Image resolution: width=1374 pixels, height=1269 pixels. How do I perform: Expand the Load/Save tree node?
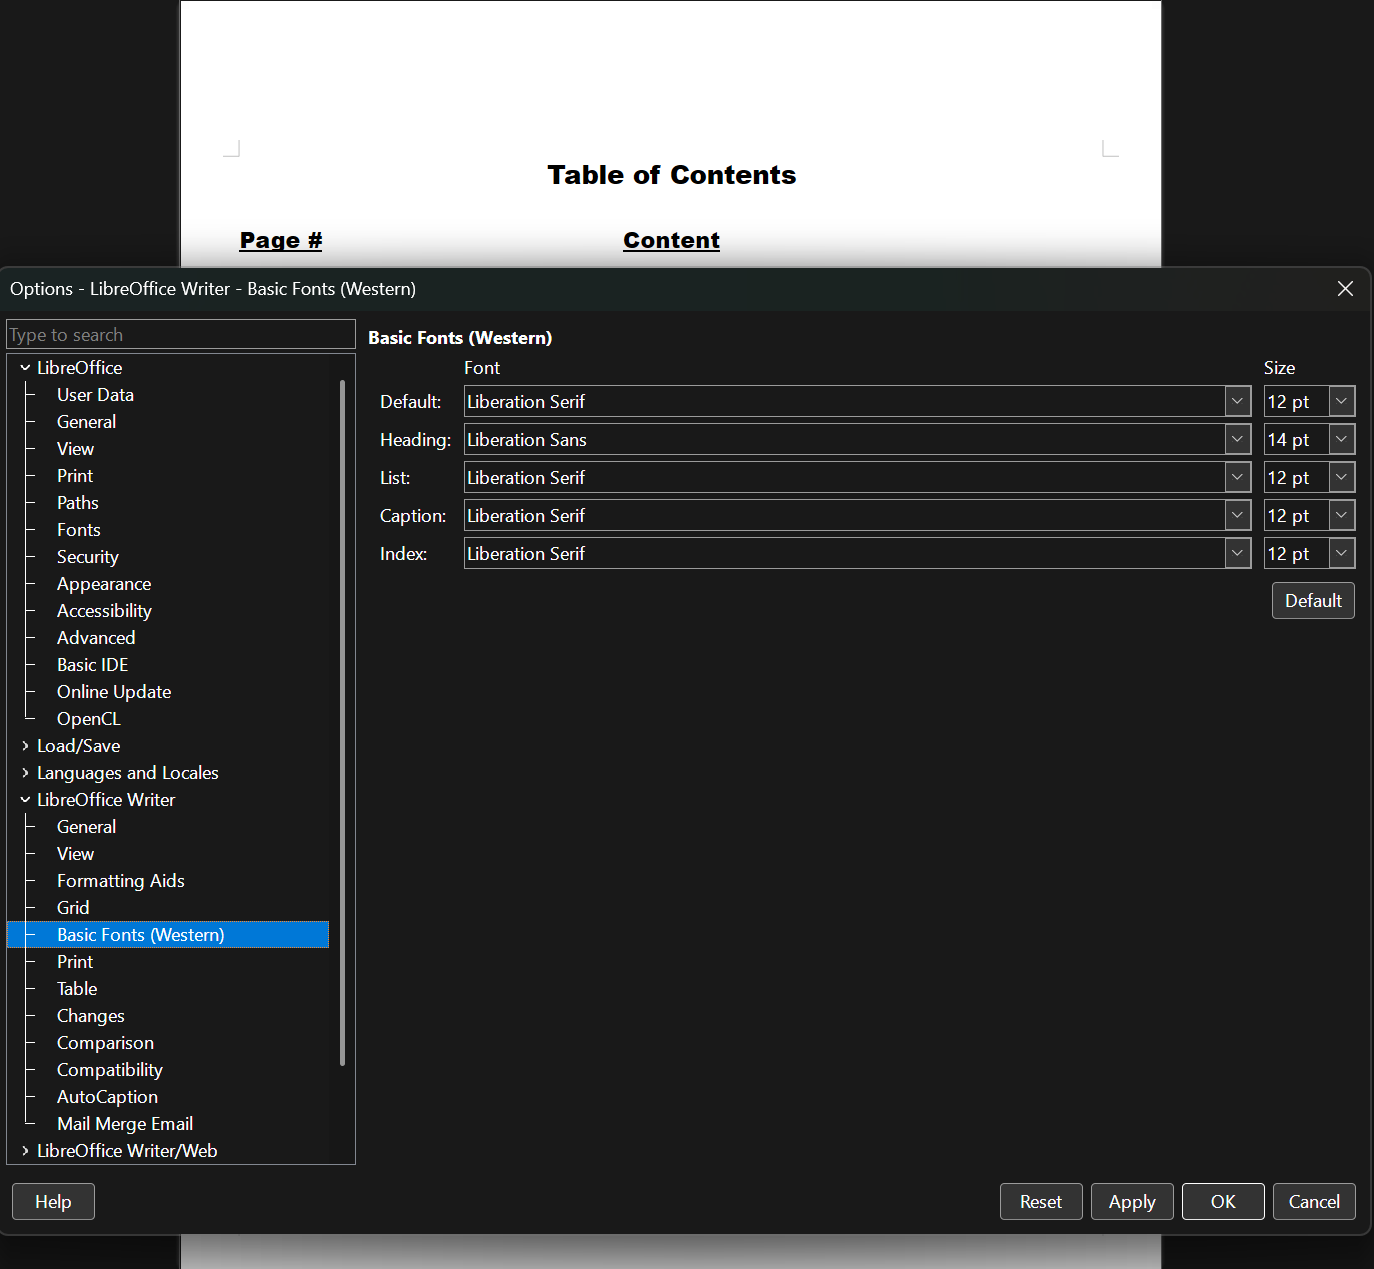25,746
